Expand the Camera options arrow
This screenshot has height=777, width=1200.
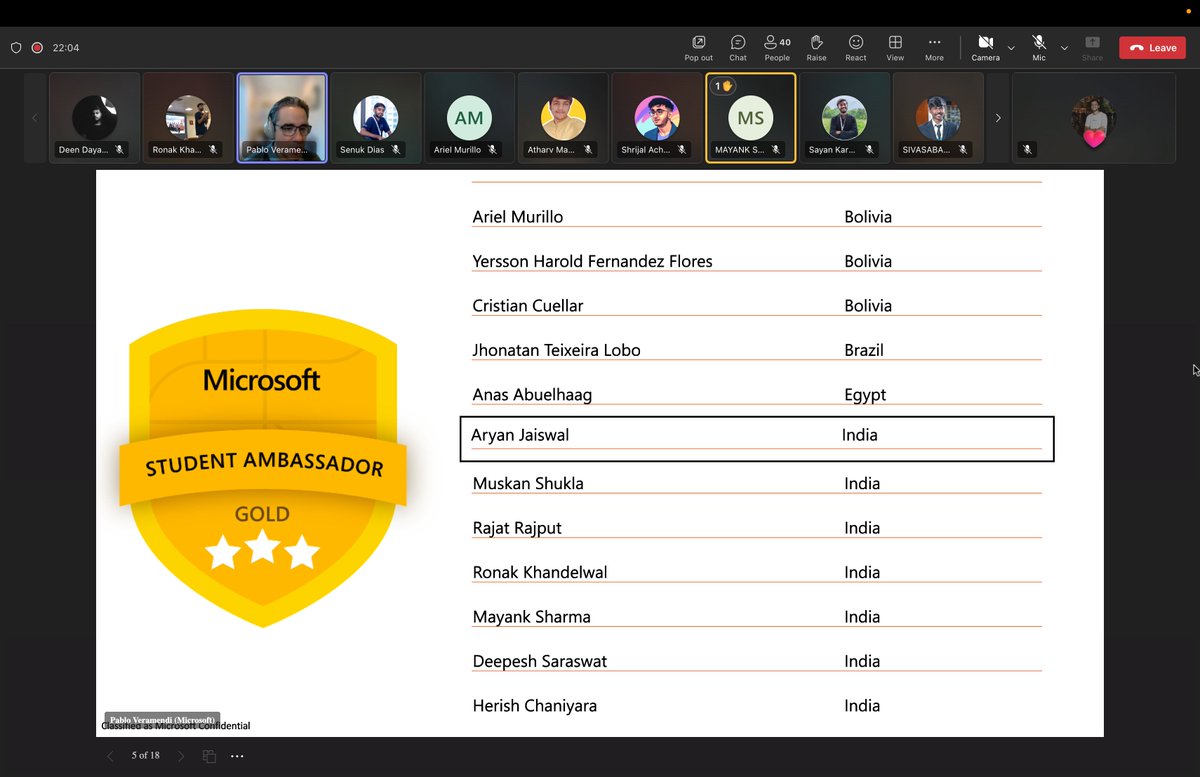coord(1011,48)
